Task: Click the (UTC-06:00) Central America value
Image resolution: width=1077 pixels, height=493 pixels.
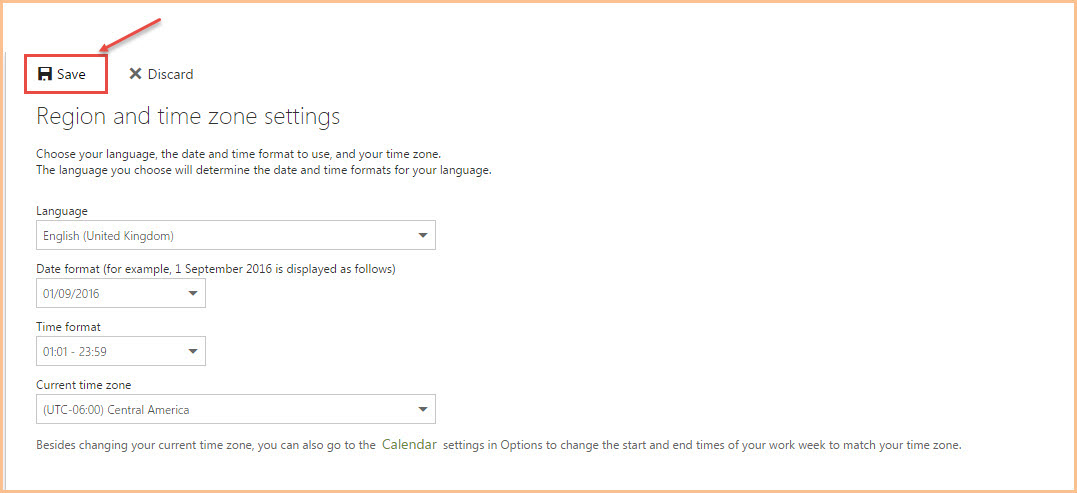Action: pyautogui.click(x=116, y=410)
